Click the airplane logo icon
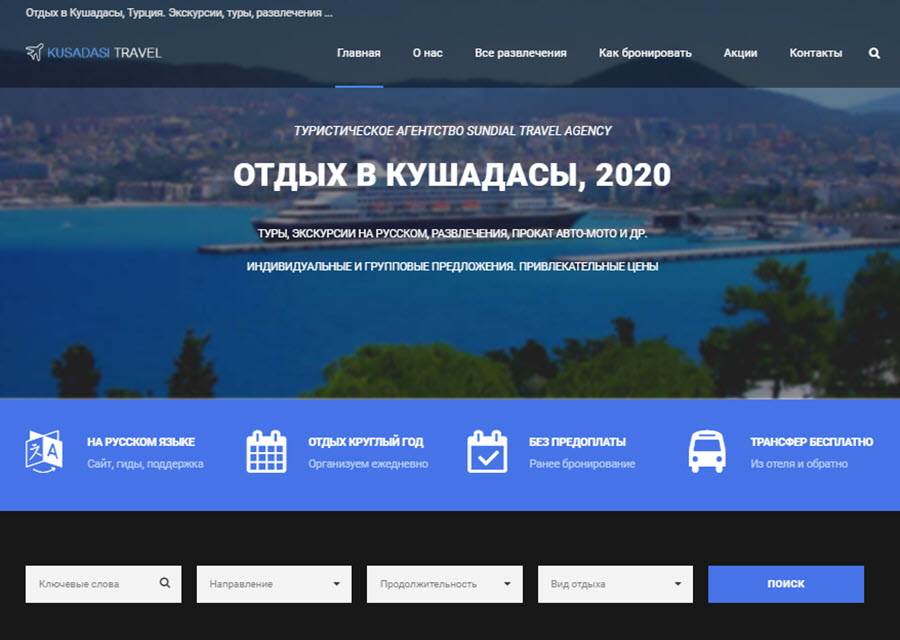900x640 pixels. click(34, 52)
